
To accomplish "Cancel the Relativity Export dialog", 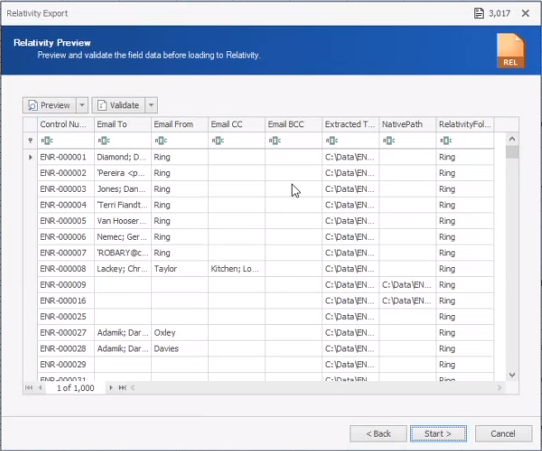I will coord(503,434).
